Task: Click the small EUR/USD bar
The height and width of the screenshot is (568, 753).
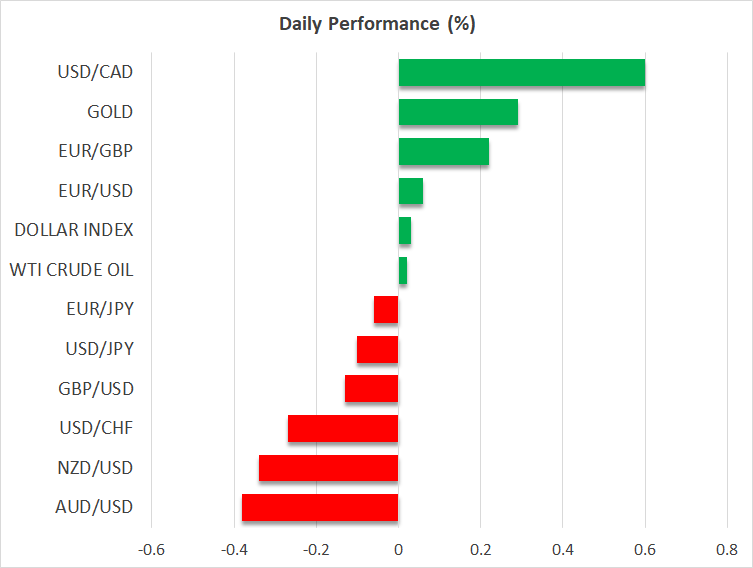Action: tap(411, 191)
